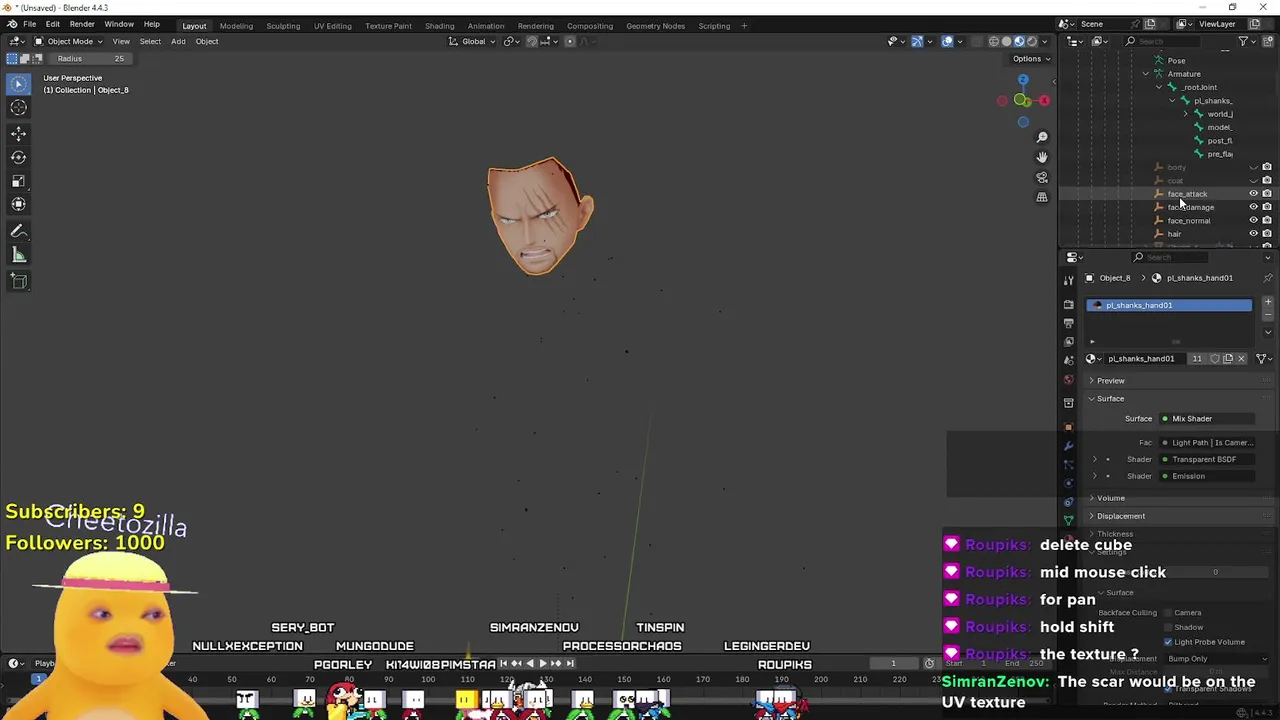Select the Measure tool
This screenshot has width=1280, height=720.
coord(18,255)
